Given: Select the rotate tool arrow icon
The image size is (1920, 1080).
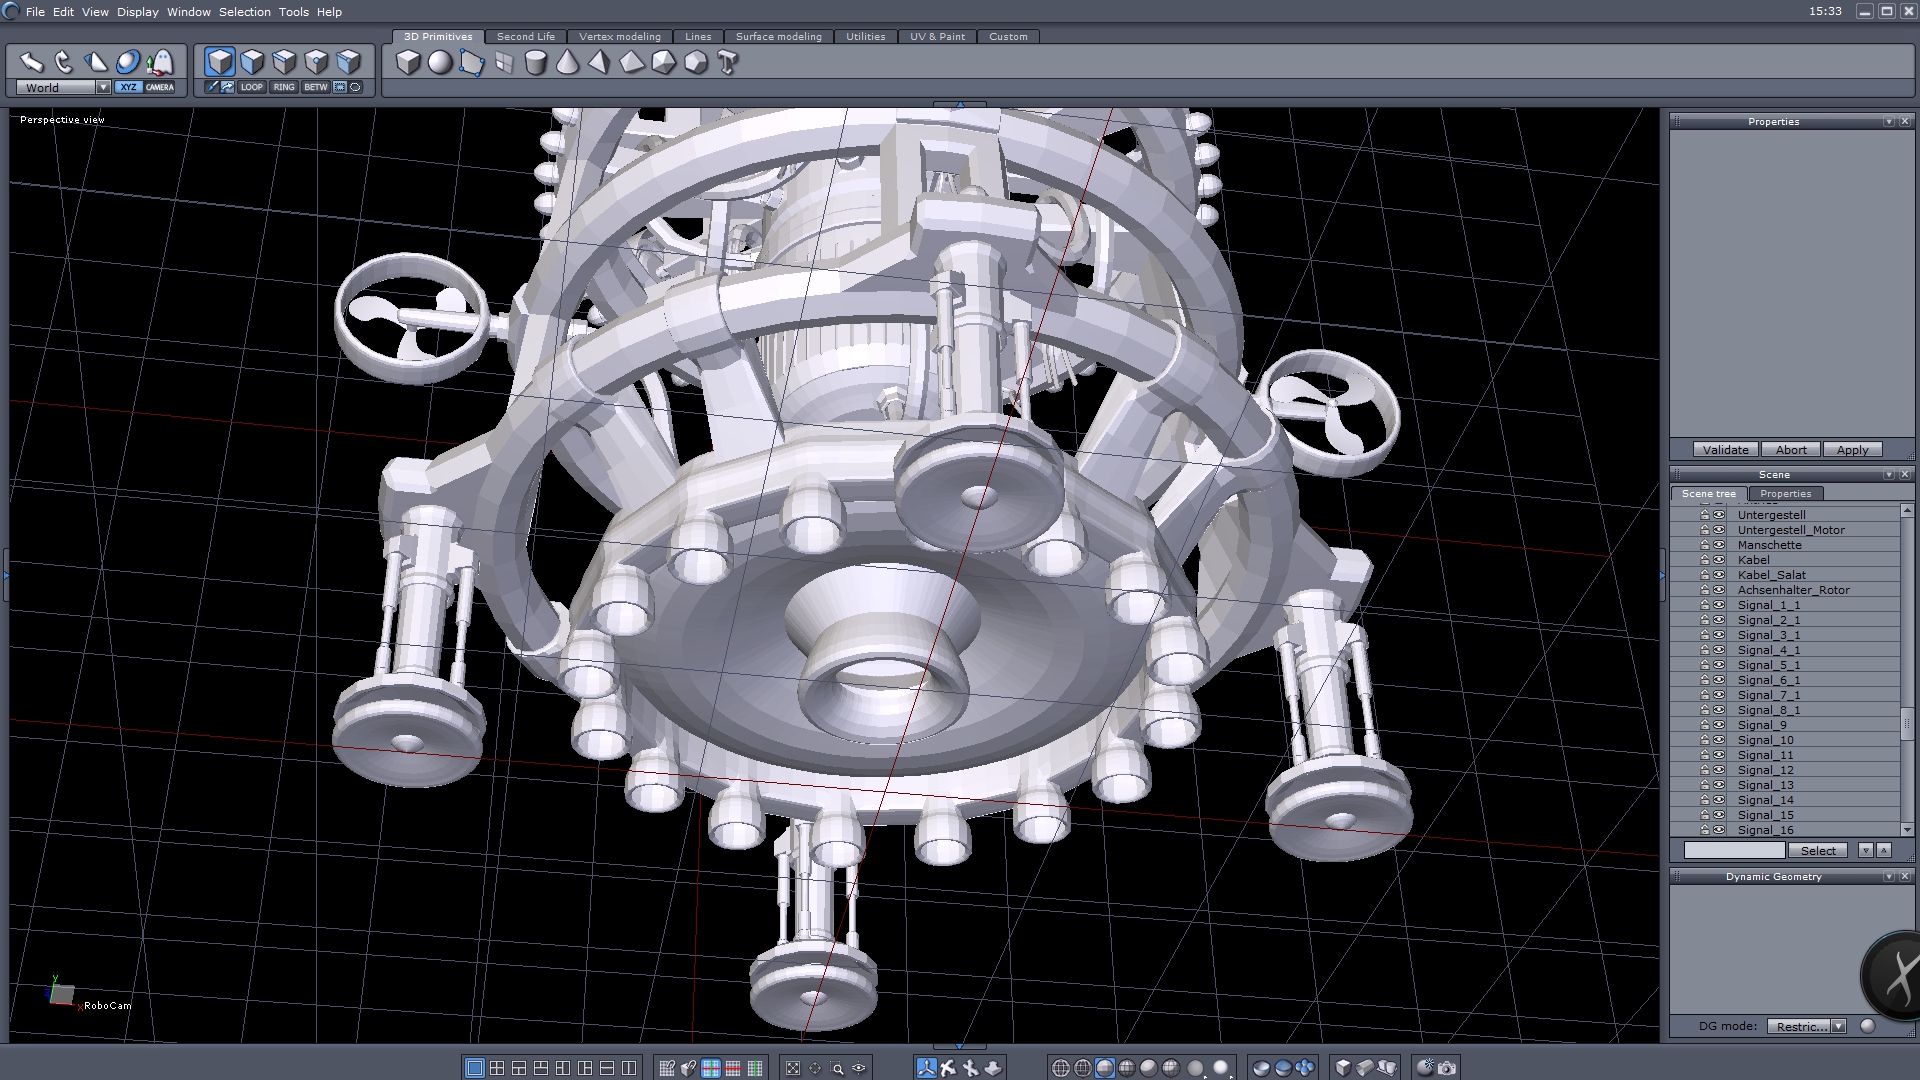Looking at the screenshot, I should coord(63,62).
